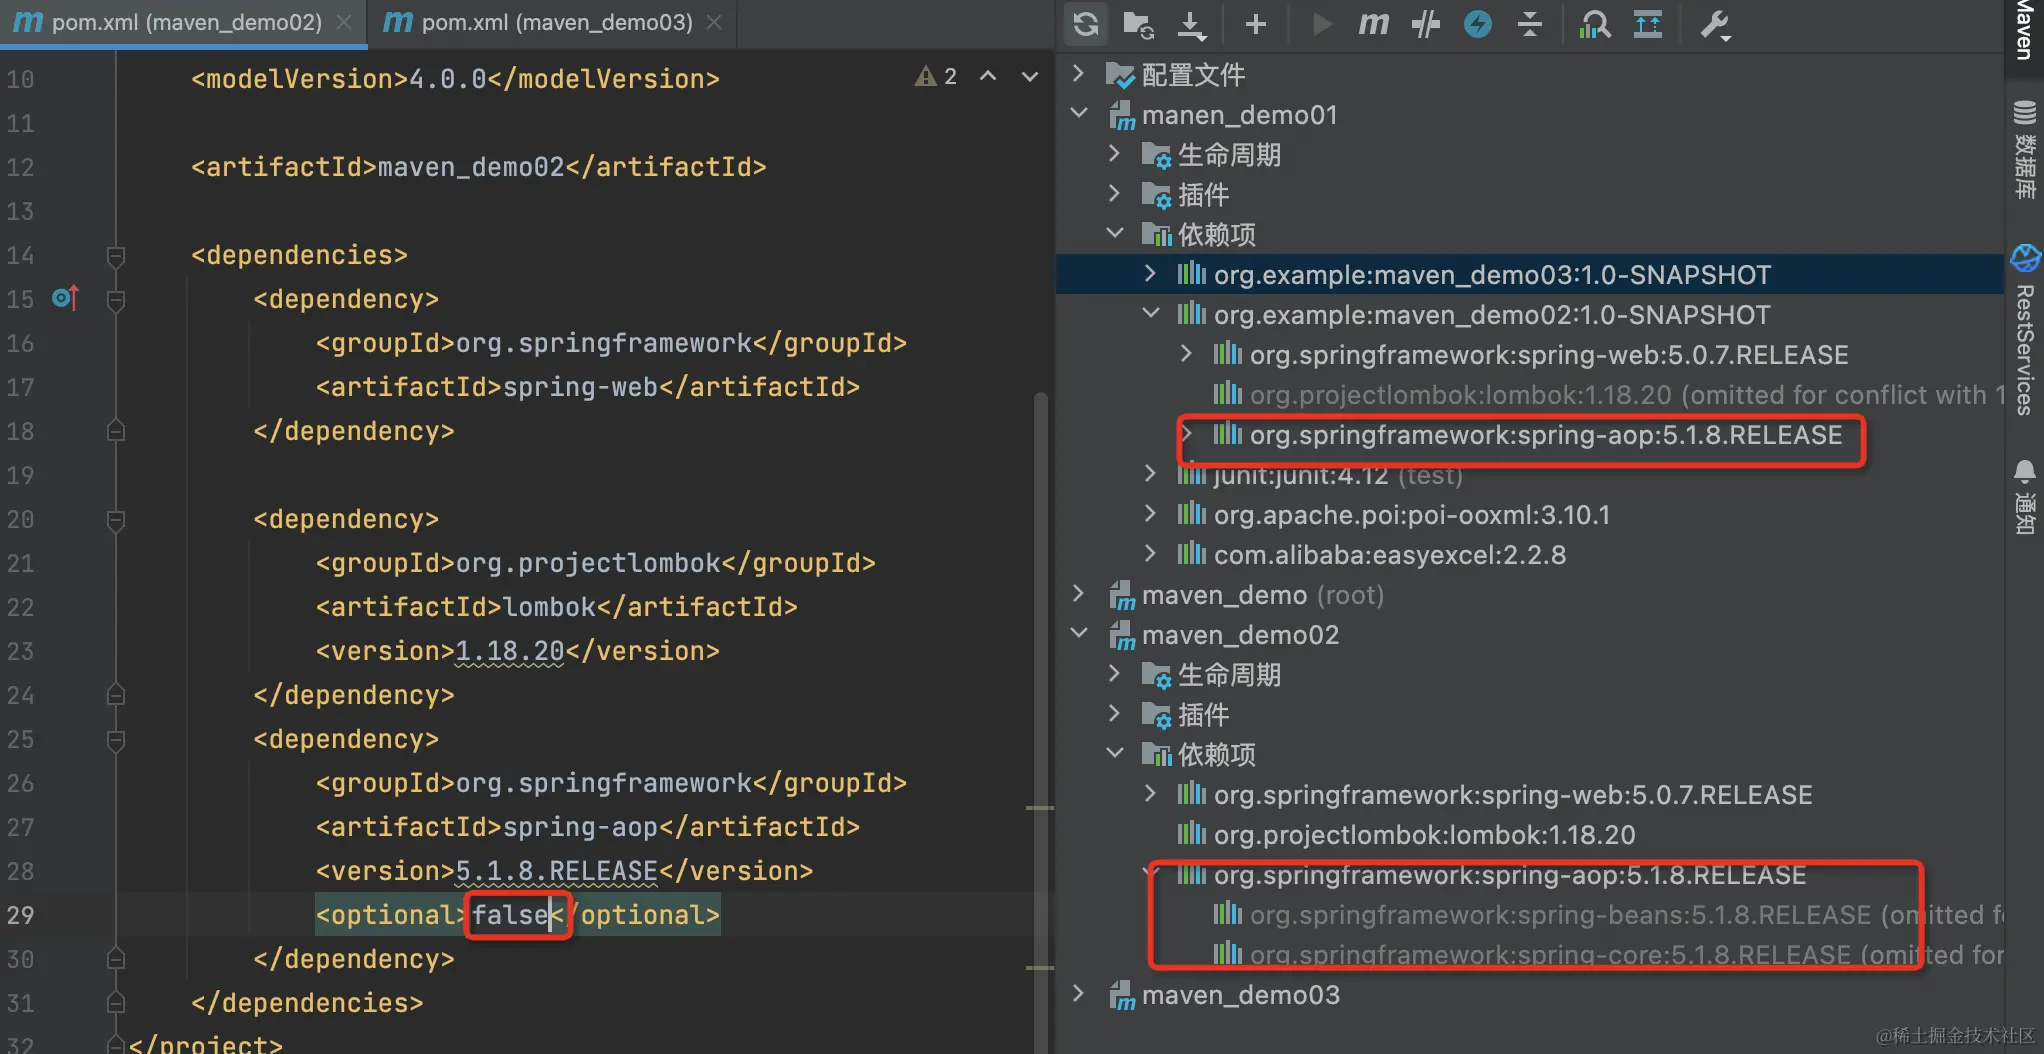
Task: Toggle code folding at line 14 dependencies
Action: 116,256
